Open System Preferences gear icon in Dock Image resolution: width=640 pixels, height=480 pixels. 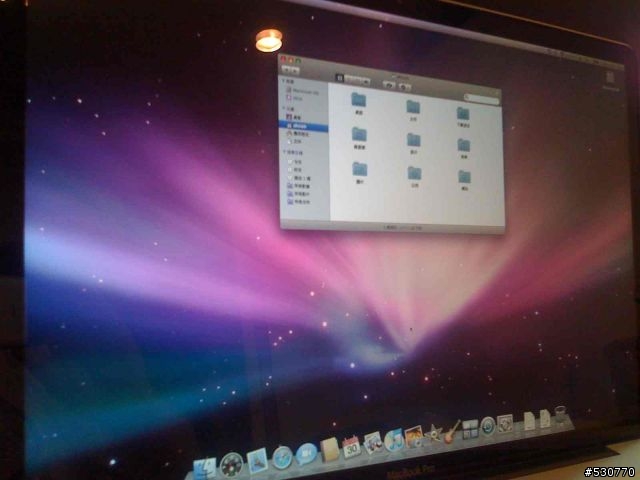(x=504, y=424)
